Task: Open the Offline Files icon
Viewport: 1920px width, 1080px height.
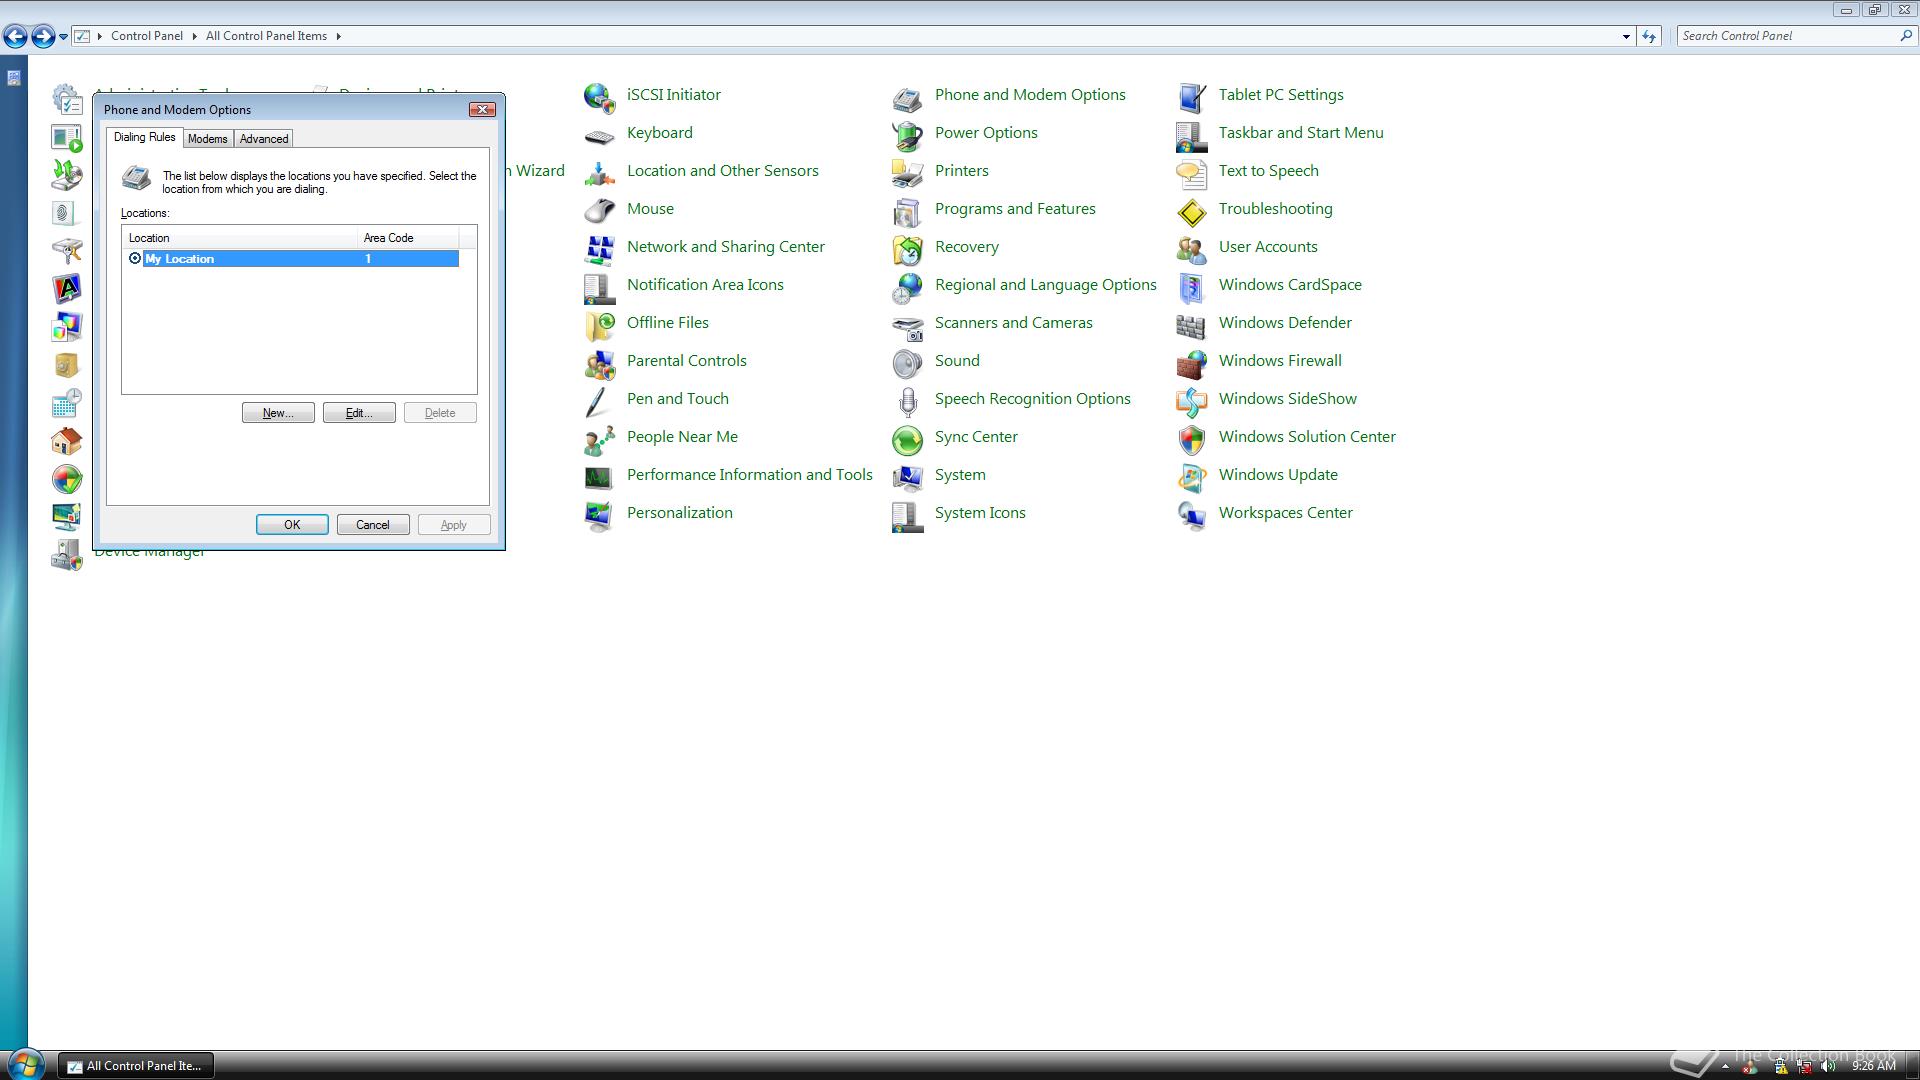Action: click(x=599, y=324)
